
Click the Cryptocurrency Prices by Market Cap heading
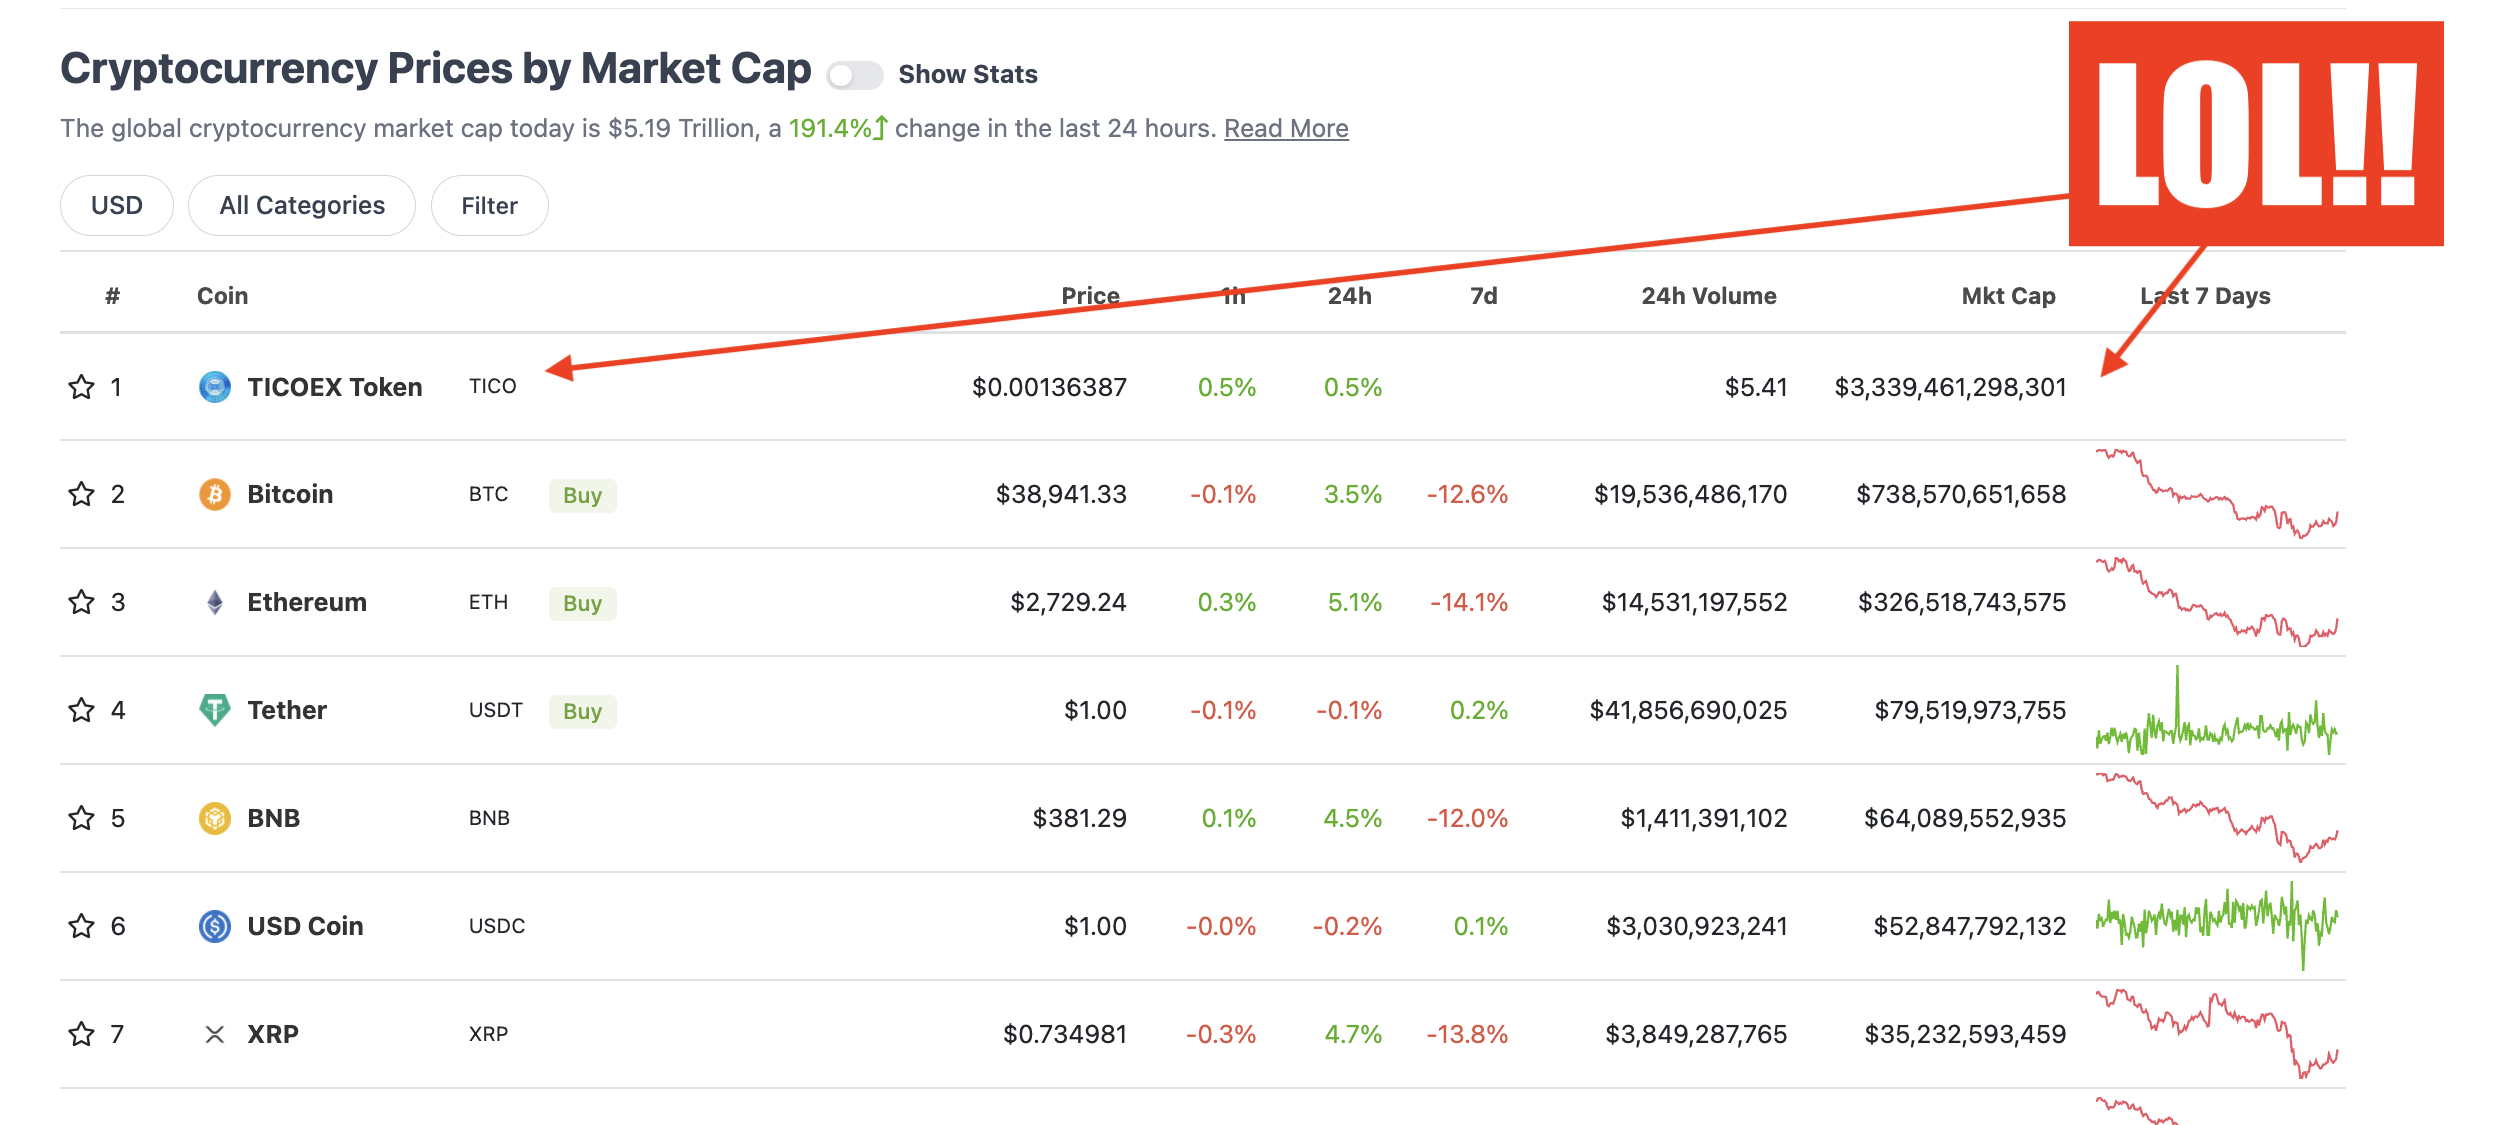coord(435,69)
